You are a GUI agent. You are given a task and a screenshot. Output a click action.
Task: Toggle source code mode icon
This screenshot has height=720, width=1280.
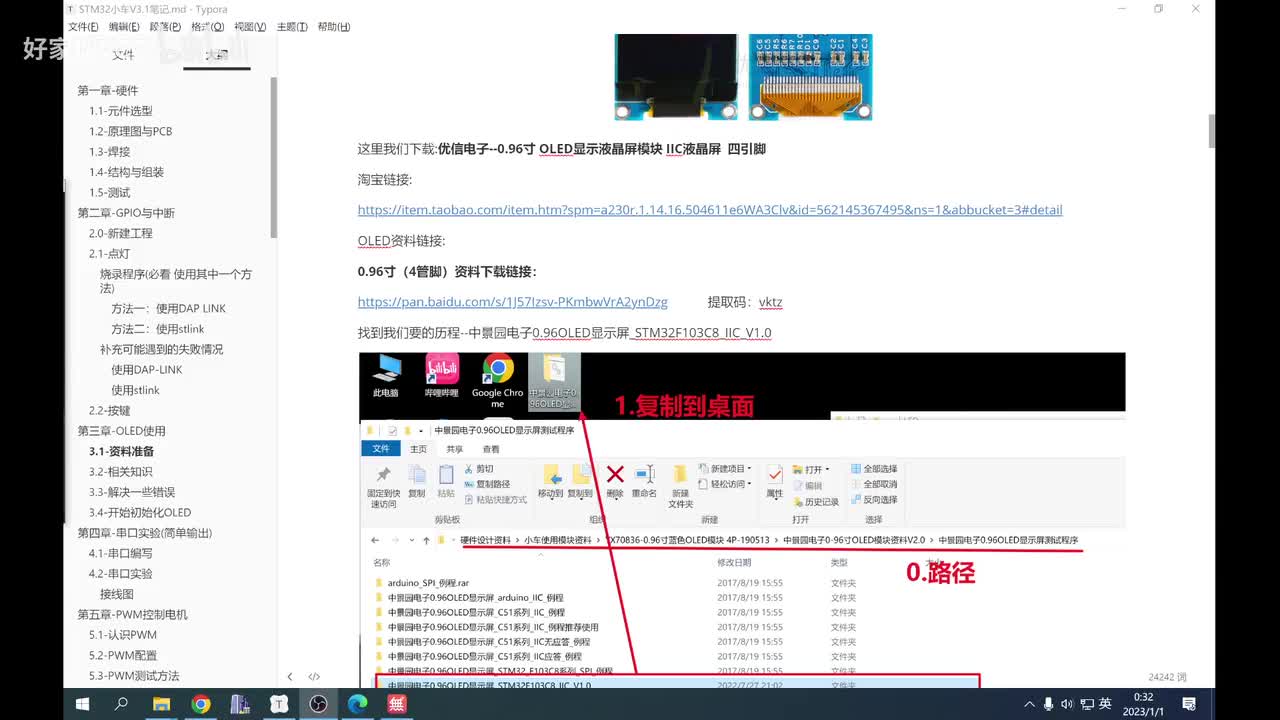(x=314, y=677)
